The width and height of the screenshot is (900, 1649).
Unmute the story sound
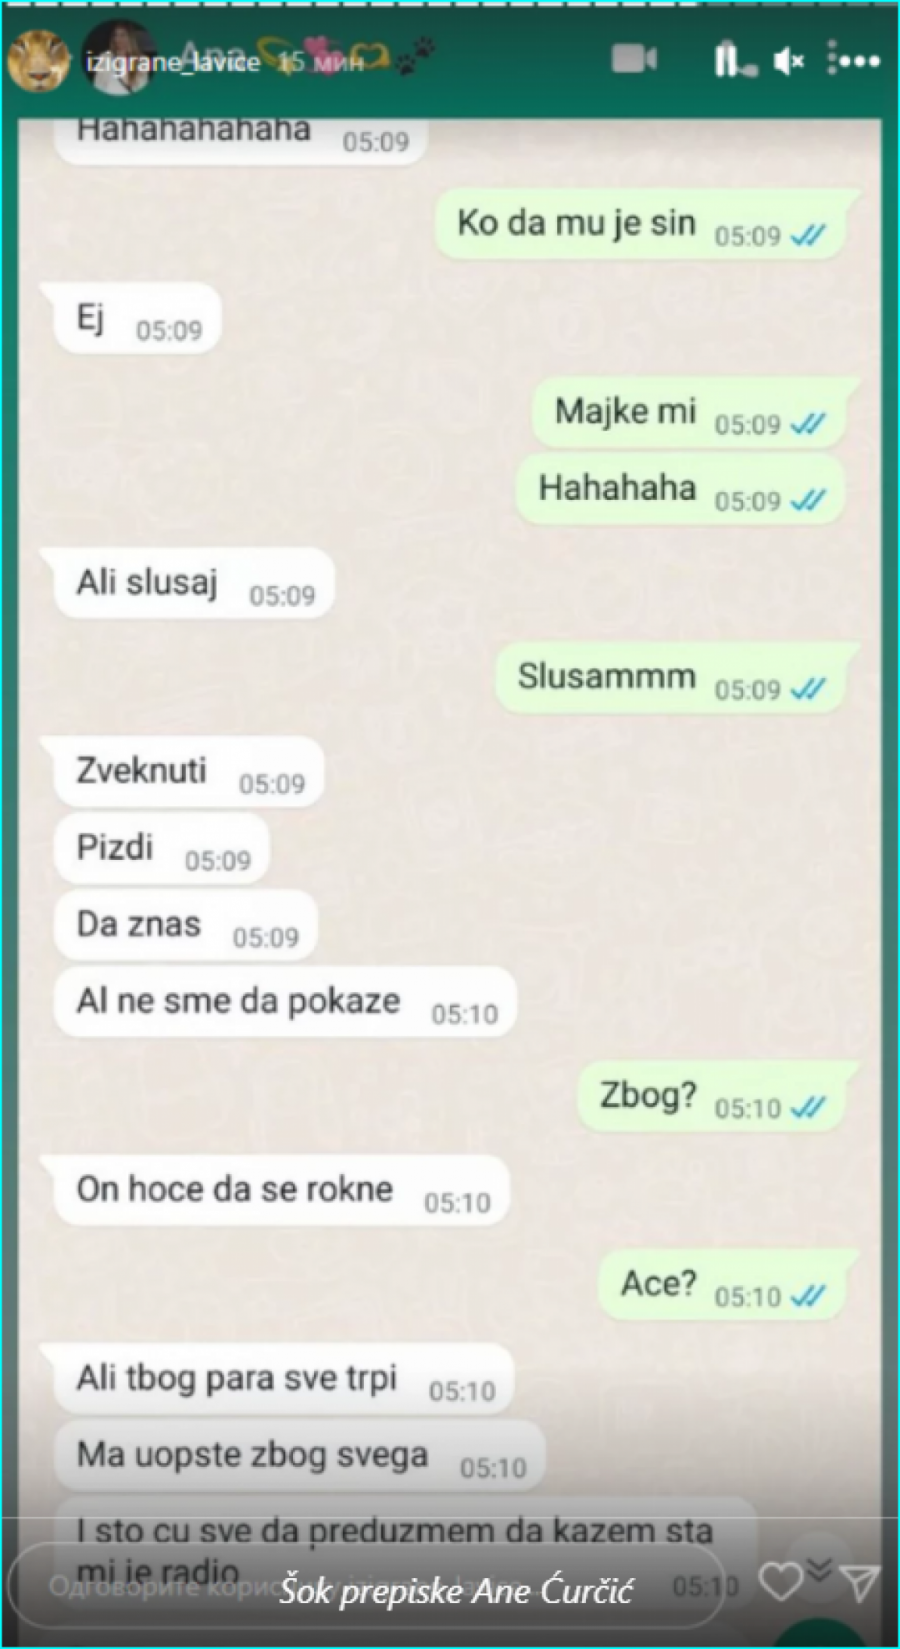[789, 62]
